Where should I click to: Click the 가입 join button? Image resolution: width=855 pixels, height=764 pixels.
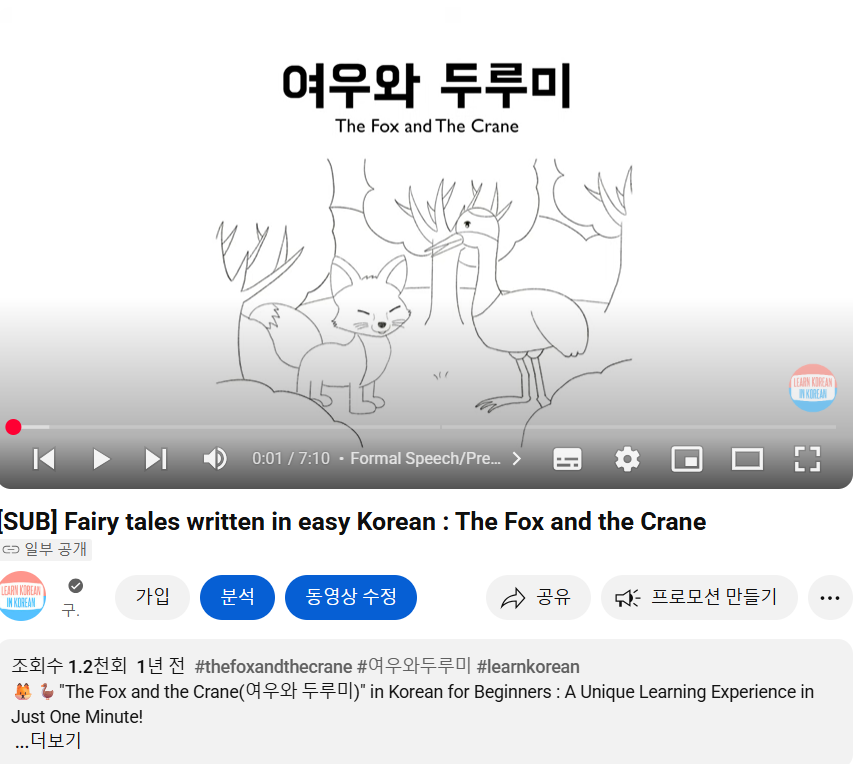click(x=152, y=597)
